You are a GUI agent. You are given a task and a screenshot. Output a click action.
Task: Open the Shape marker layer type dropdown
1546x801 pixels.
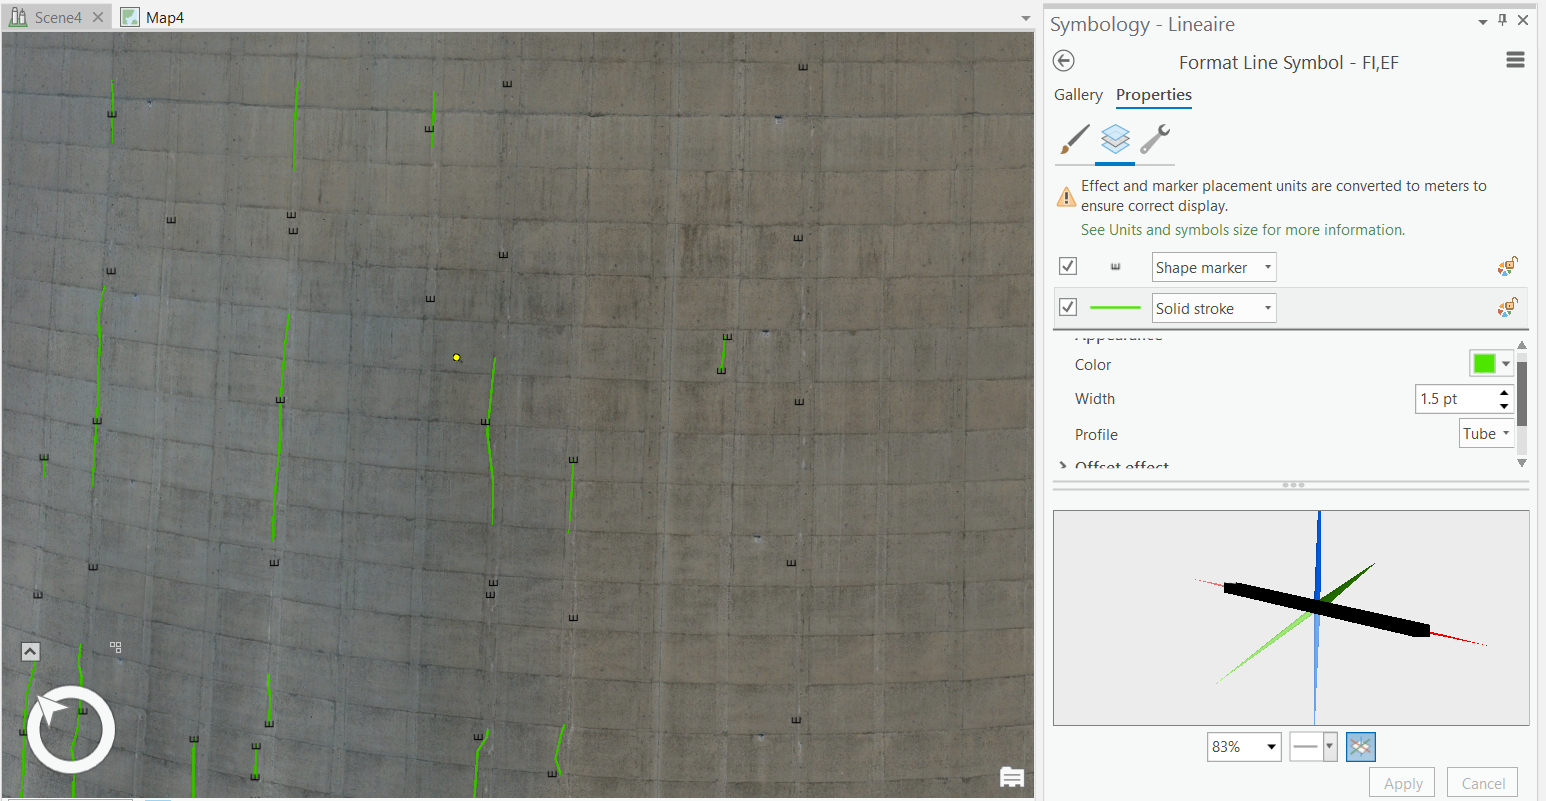[x=1214, y=267]
